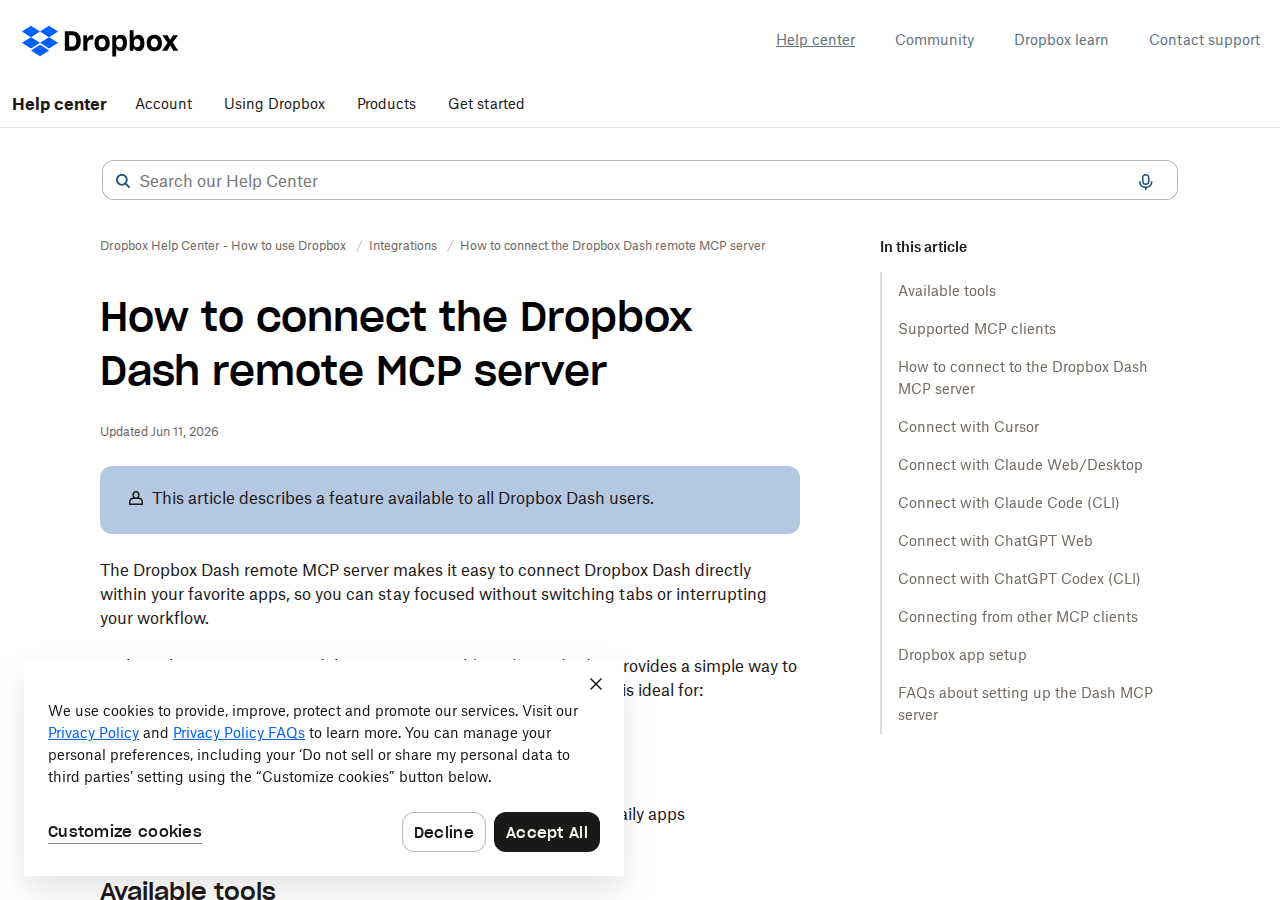Open Contact support
This screenshot has width=1280, height=900.
1205,40
